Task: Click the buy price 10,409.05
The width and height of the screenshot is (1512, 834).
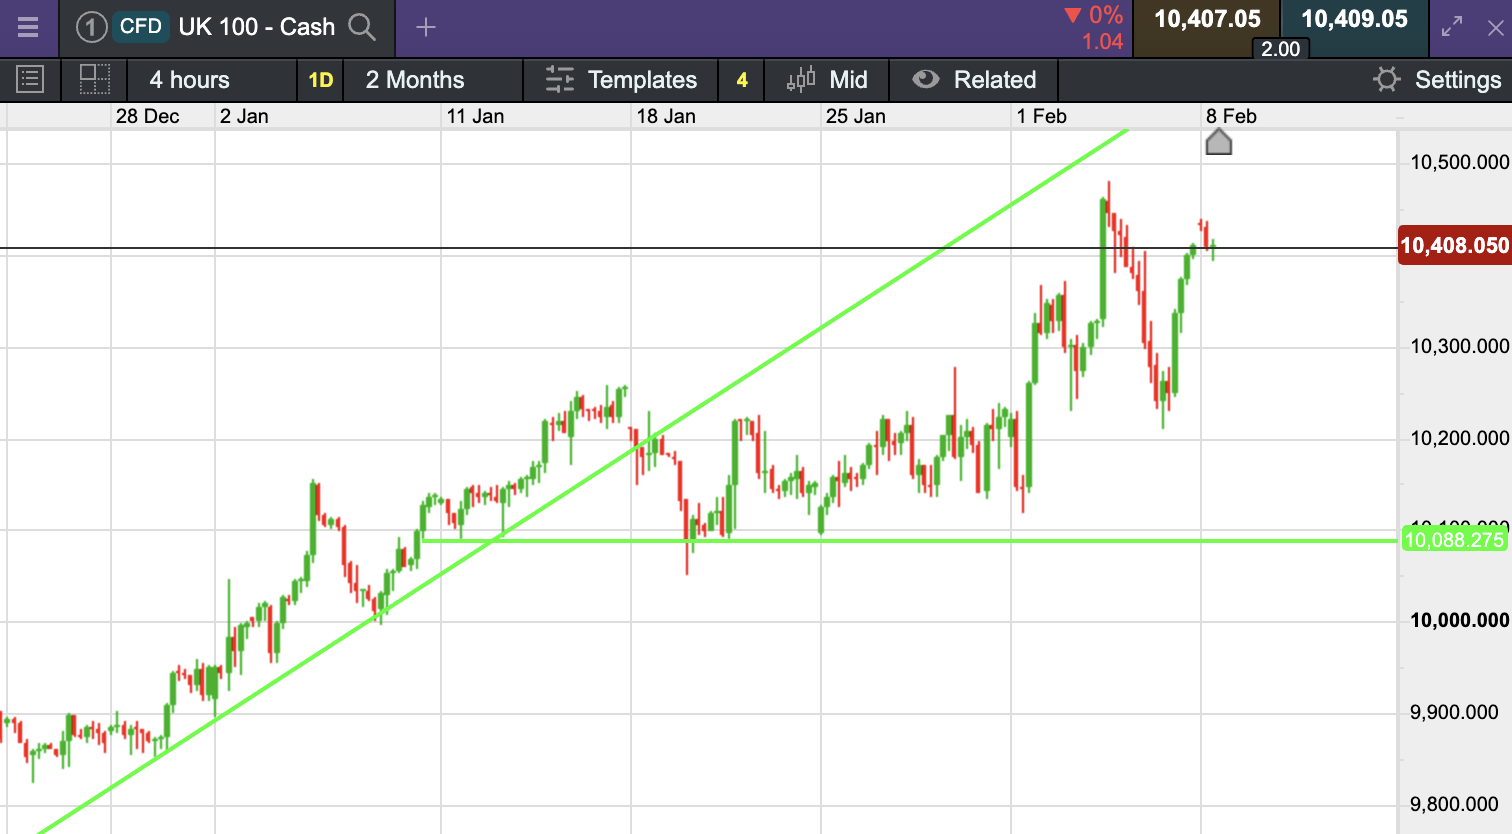Action: 1354,20
